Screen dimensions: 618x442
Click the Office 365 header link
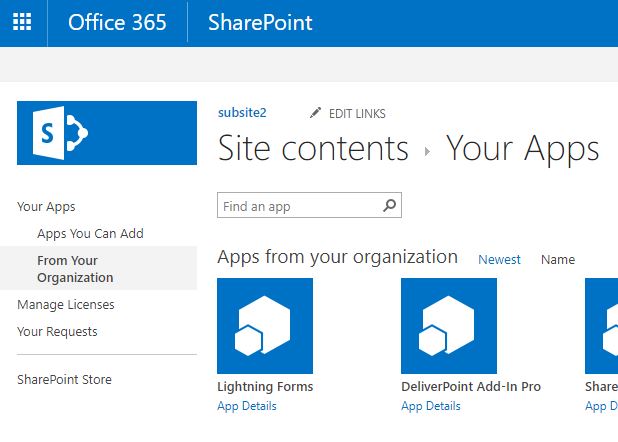[x=117, y=22]
